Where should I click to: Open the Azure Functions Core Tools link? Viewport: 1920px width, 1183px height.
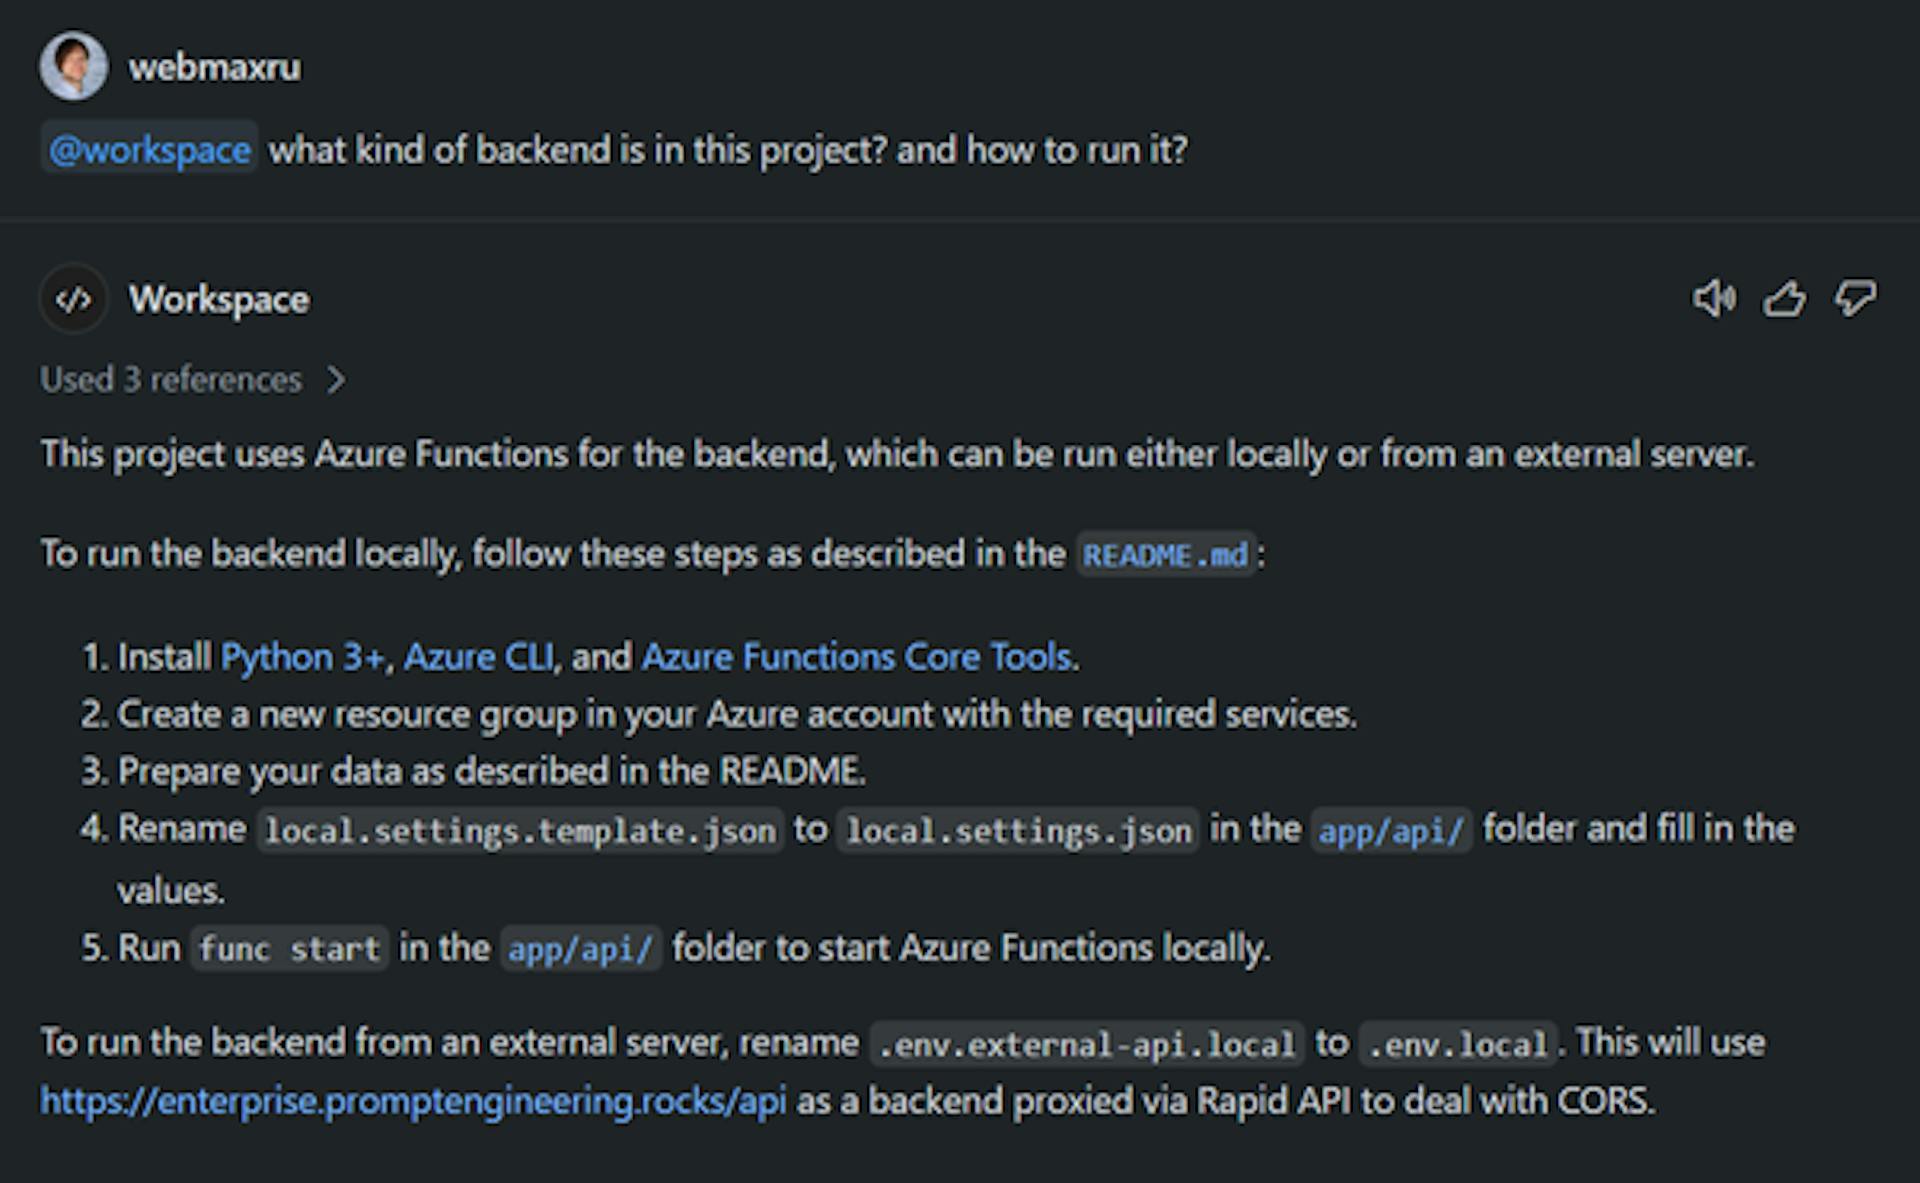click(858, 657)
